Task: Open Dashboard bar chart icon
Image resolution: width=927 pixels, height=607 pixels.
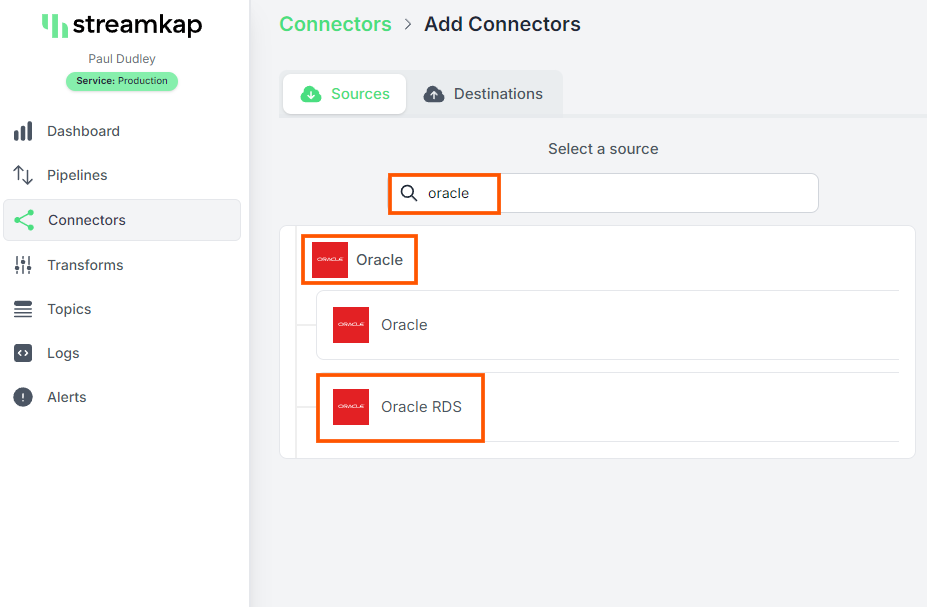Action: (x=23, y=131)
